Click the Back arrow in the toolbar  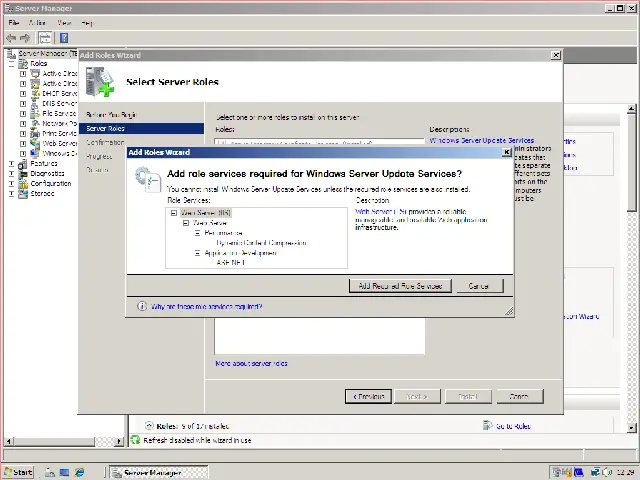(11, 38)
